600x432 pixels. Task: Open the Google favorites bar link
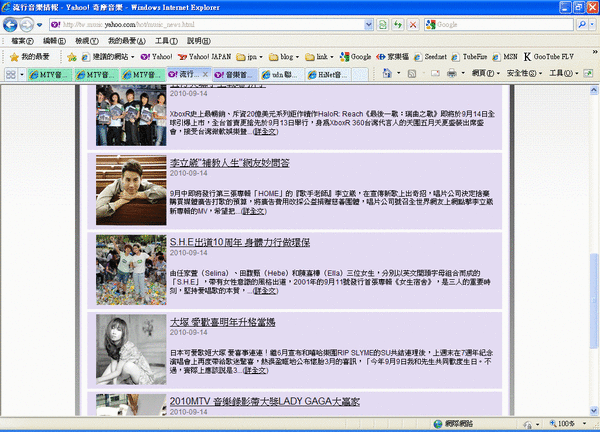(355, 57)
